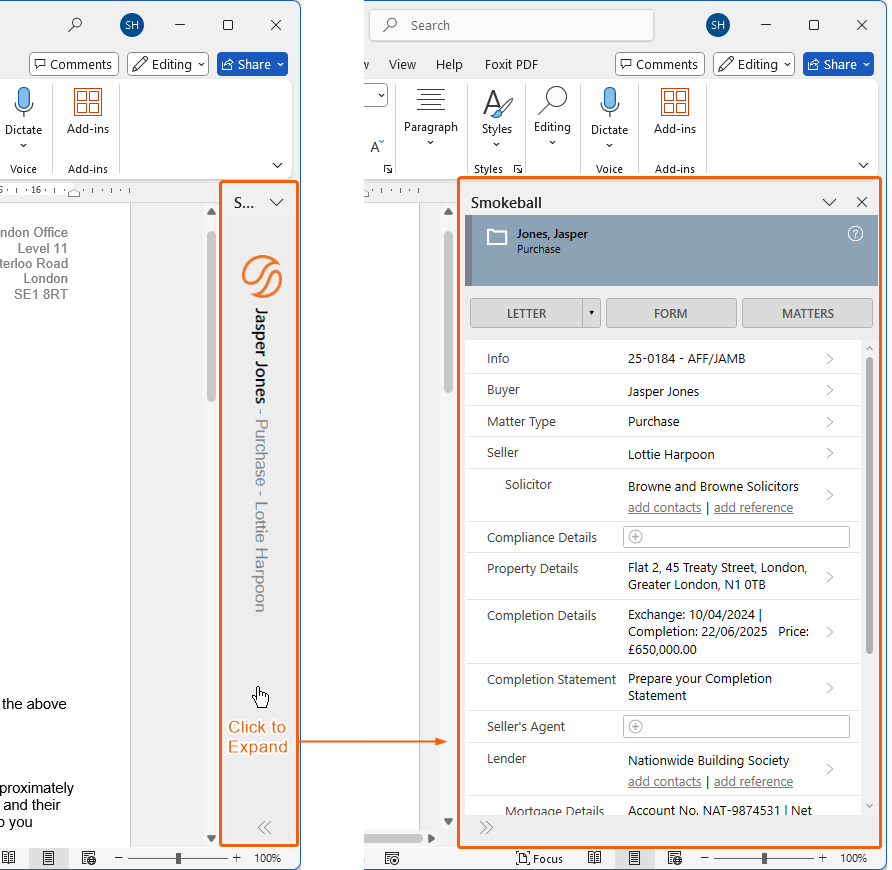This screenshot has width=892, height=870.
Task: Open the Styles gallery
Action: 497,117
